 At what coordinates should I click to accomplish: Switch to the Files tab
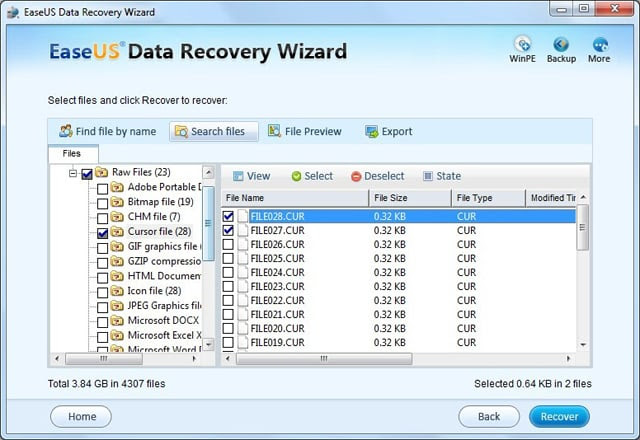point(72,154)
